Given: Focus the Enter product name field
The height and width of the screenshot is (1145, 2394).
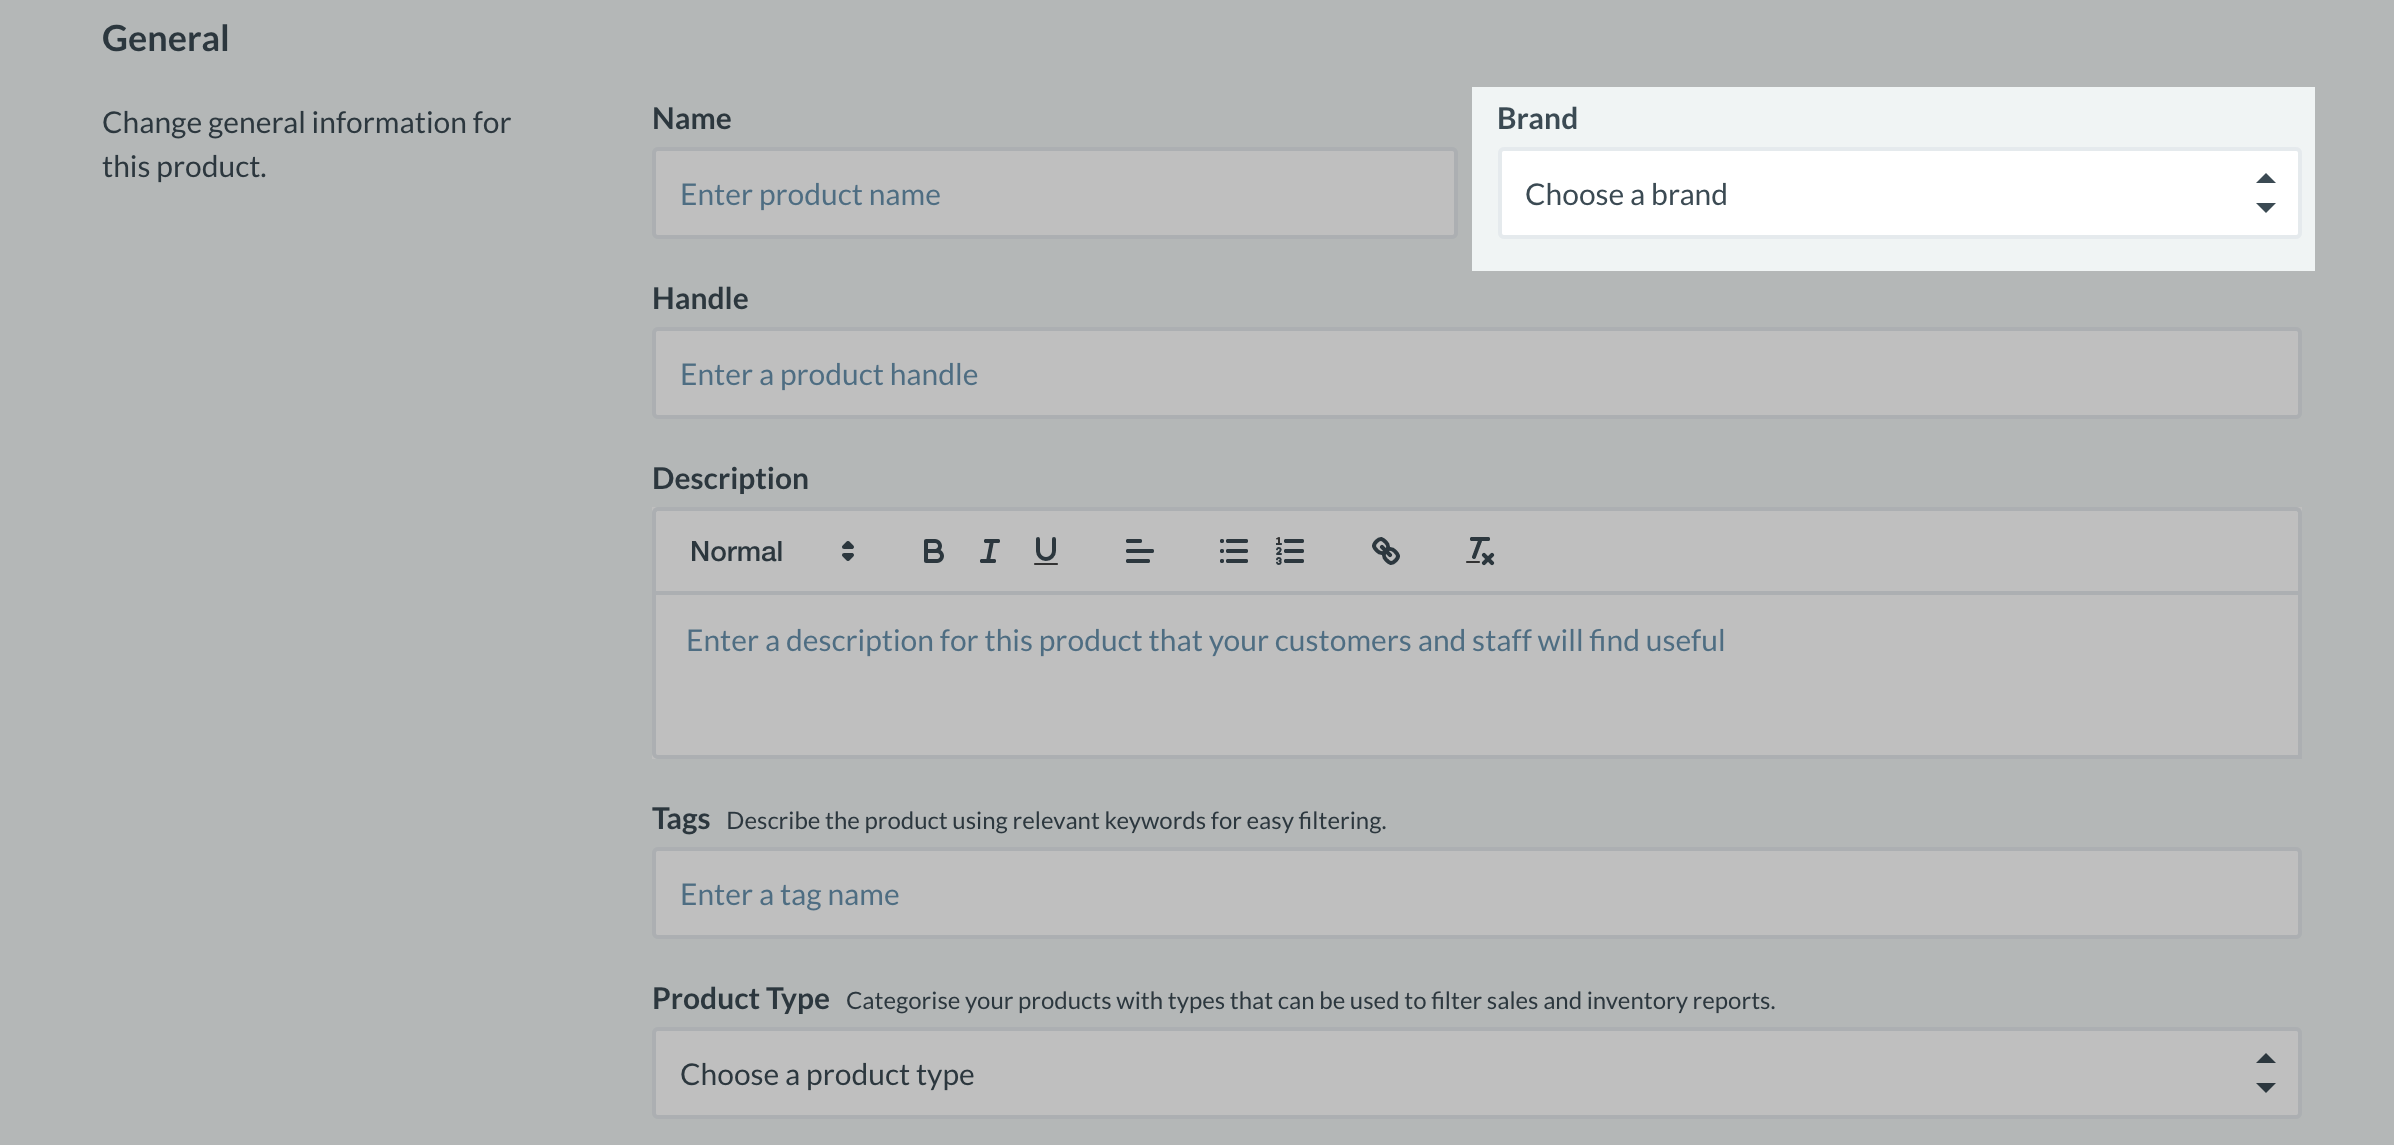Looking at the screenshot, I should (x=1054, y=194).
